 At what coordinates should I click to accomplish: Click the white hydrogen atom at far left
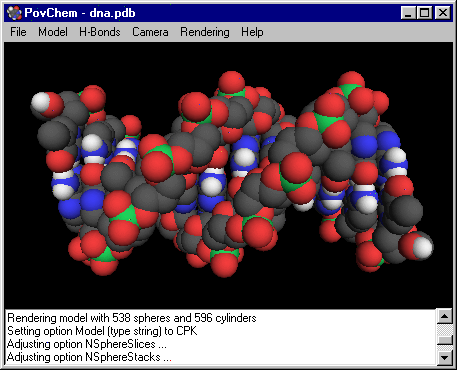pos(41,102)
